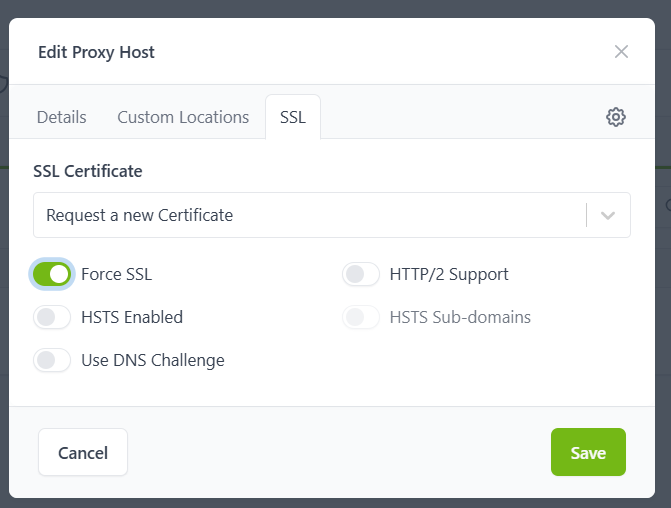Toggle the Use DNS Challenge switch
Viewport: 671px width, 508px height.
[52, 360]
